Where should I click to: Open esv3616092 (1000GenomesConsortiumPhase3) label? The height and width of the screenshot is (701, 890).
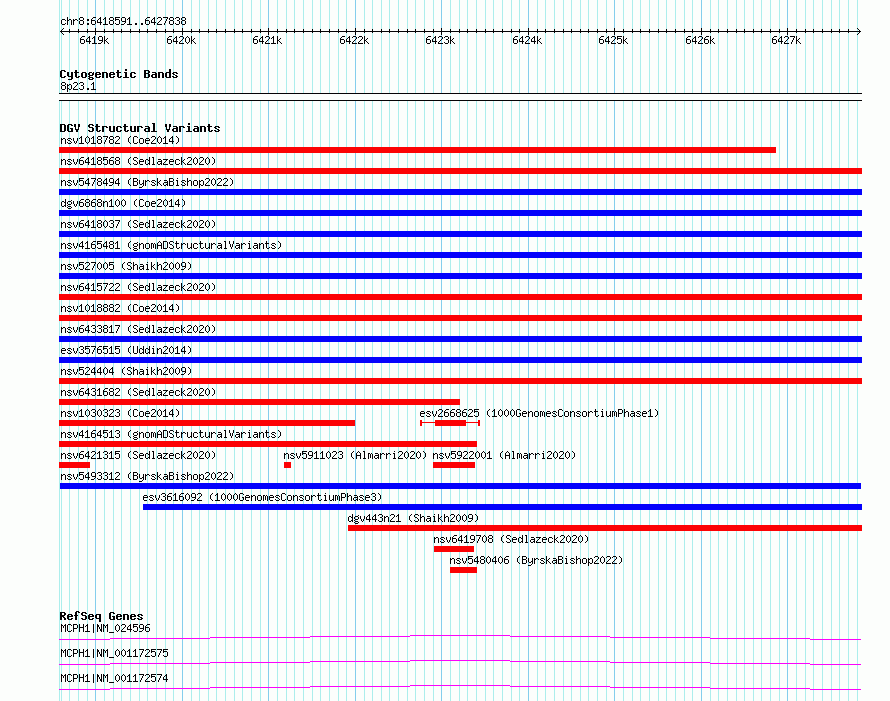(262, 497)
